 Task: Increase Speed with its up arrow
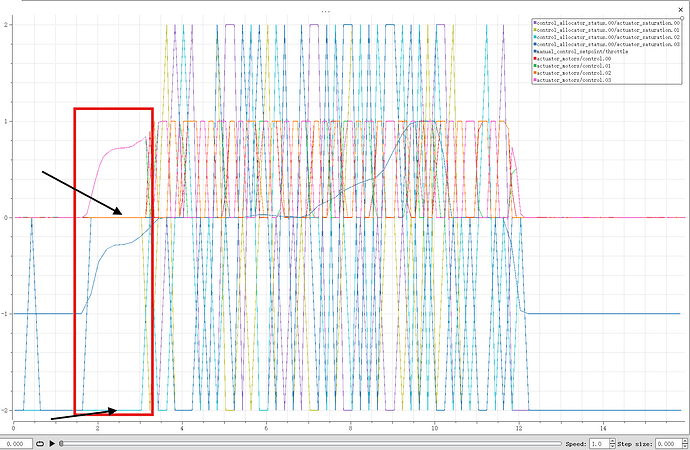613,441
